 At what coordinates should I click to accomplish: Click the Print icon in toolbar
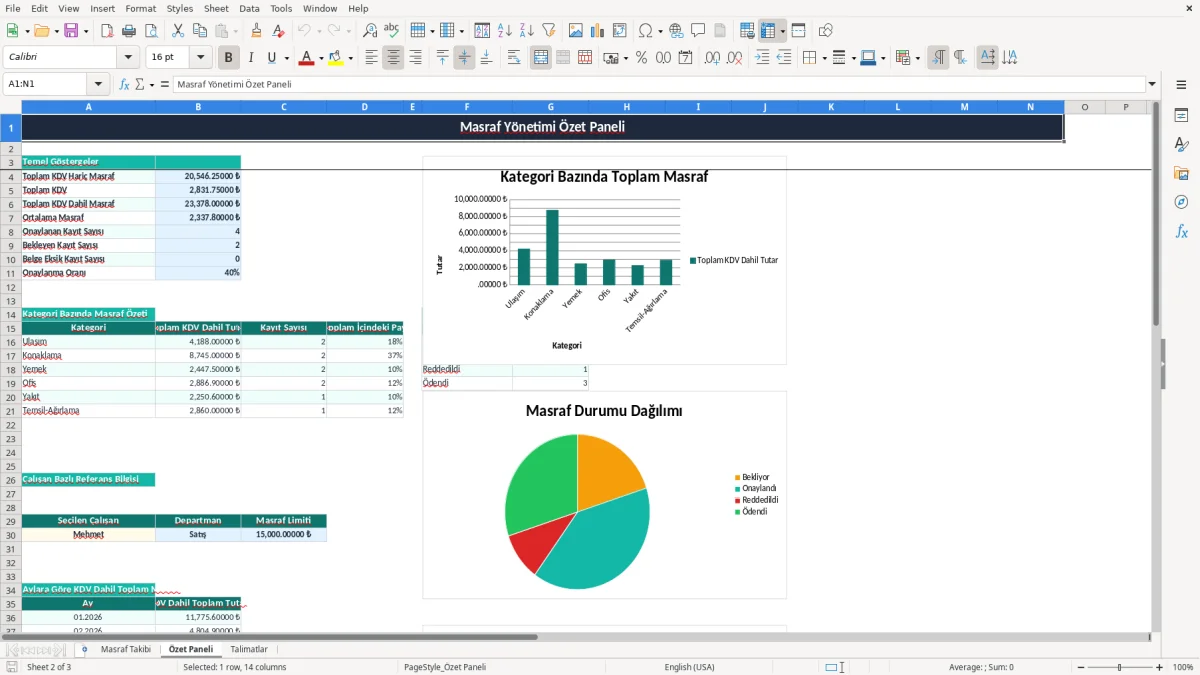(x=129, y=30)
